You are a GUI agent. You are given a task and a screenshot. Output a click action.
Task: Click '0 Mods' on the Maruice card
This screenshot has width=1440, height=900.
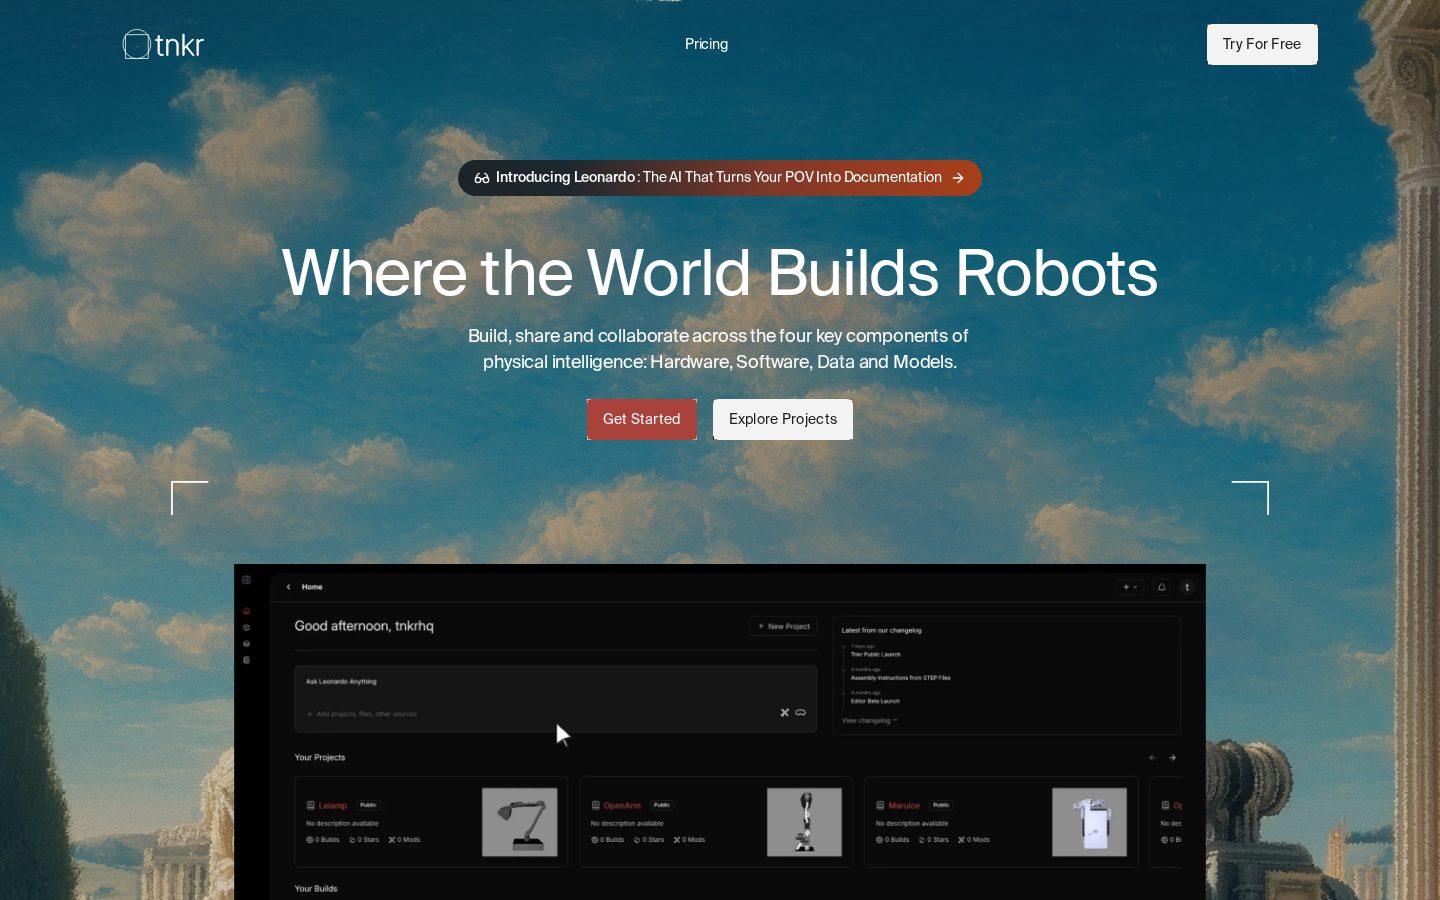[x=974, y=840]
